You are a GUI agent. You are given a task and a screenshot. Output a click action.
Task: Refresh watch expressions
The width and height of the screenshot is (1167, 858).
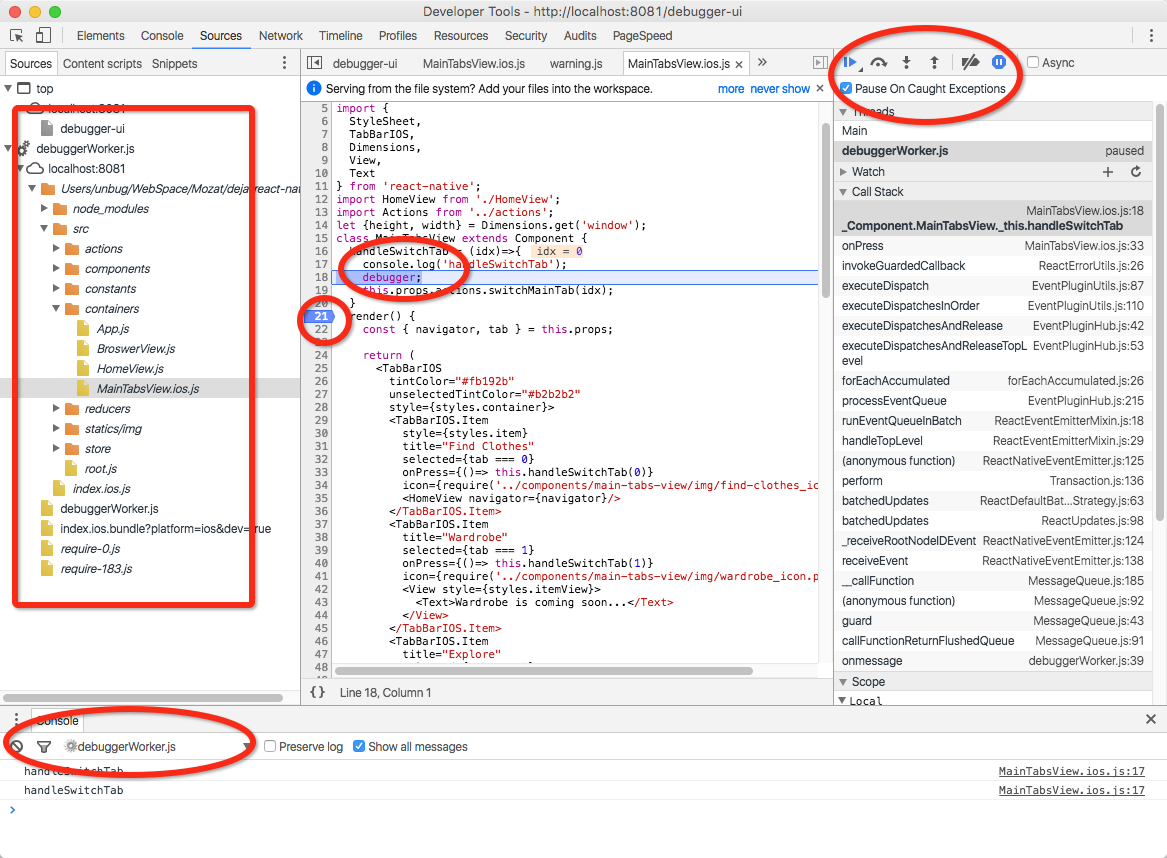coord(1136,172)
